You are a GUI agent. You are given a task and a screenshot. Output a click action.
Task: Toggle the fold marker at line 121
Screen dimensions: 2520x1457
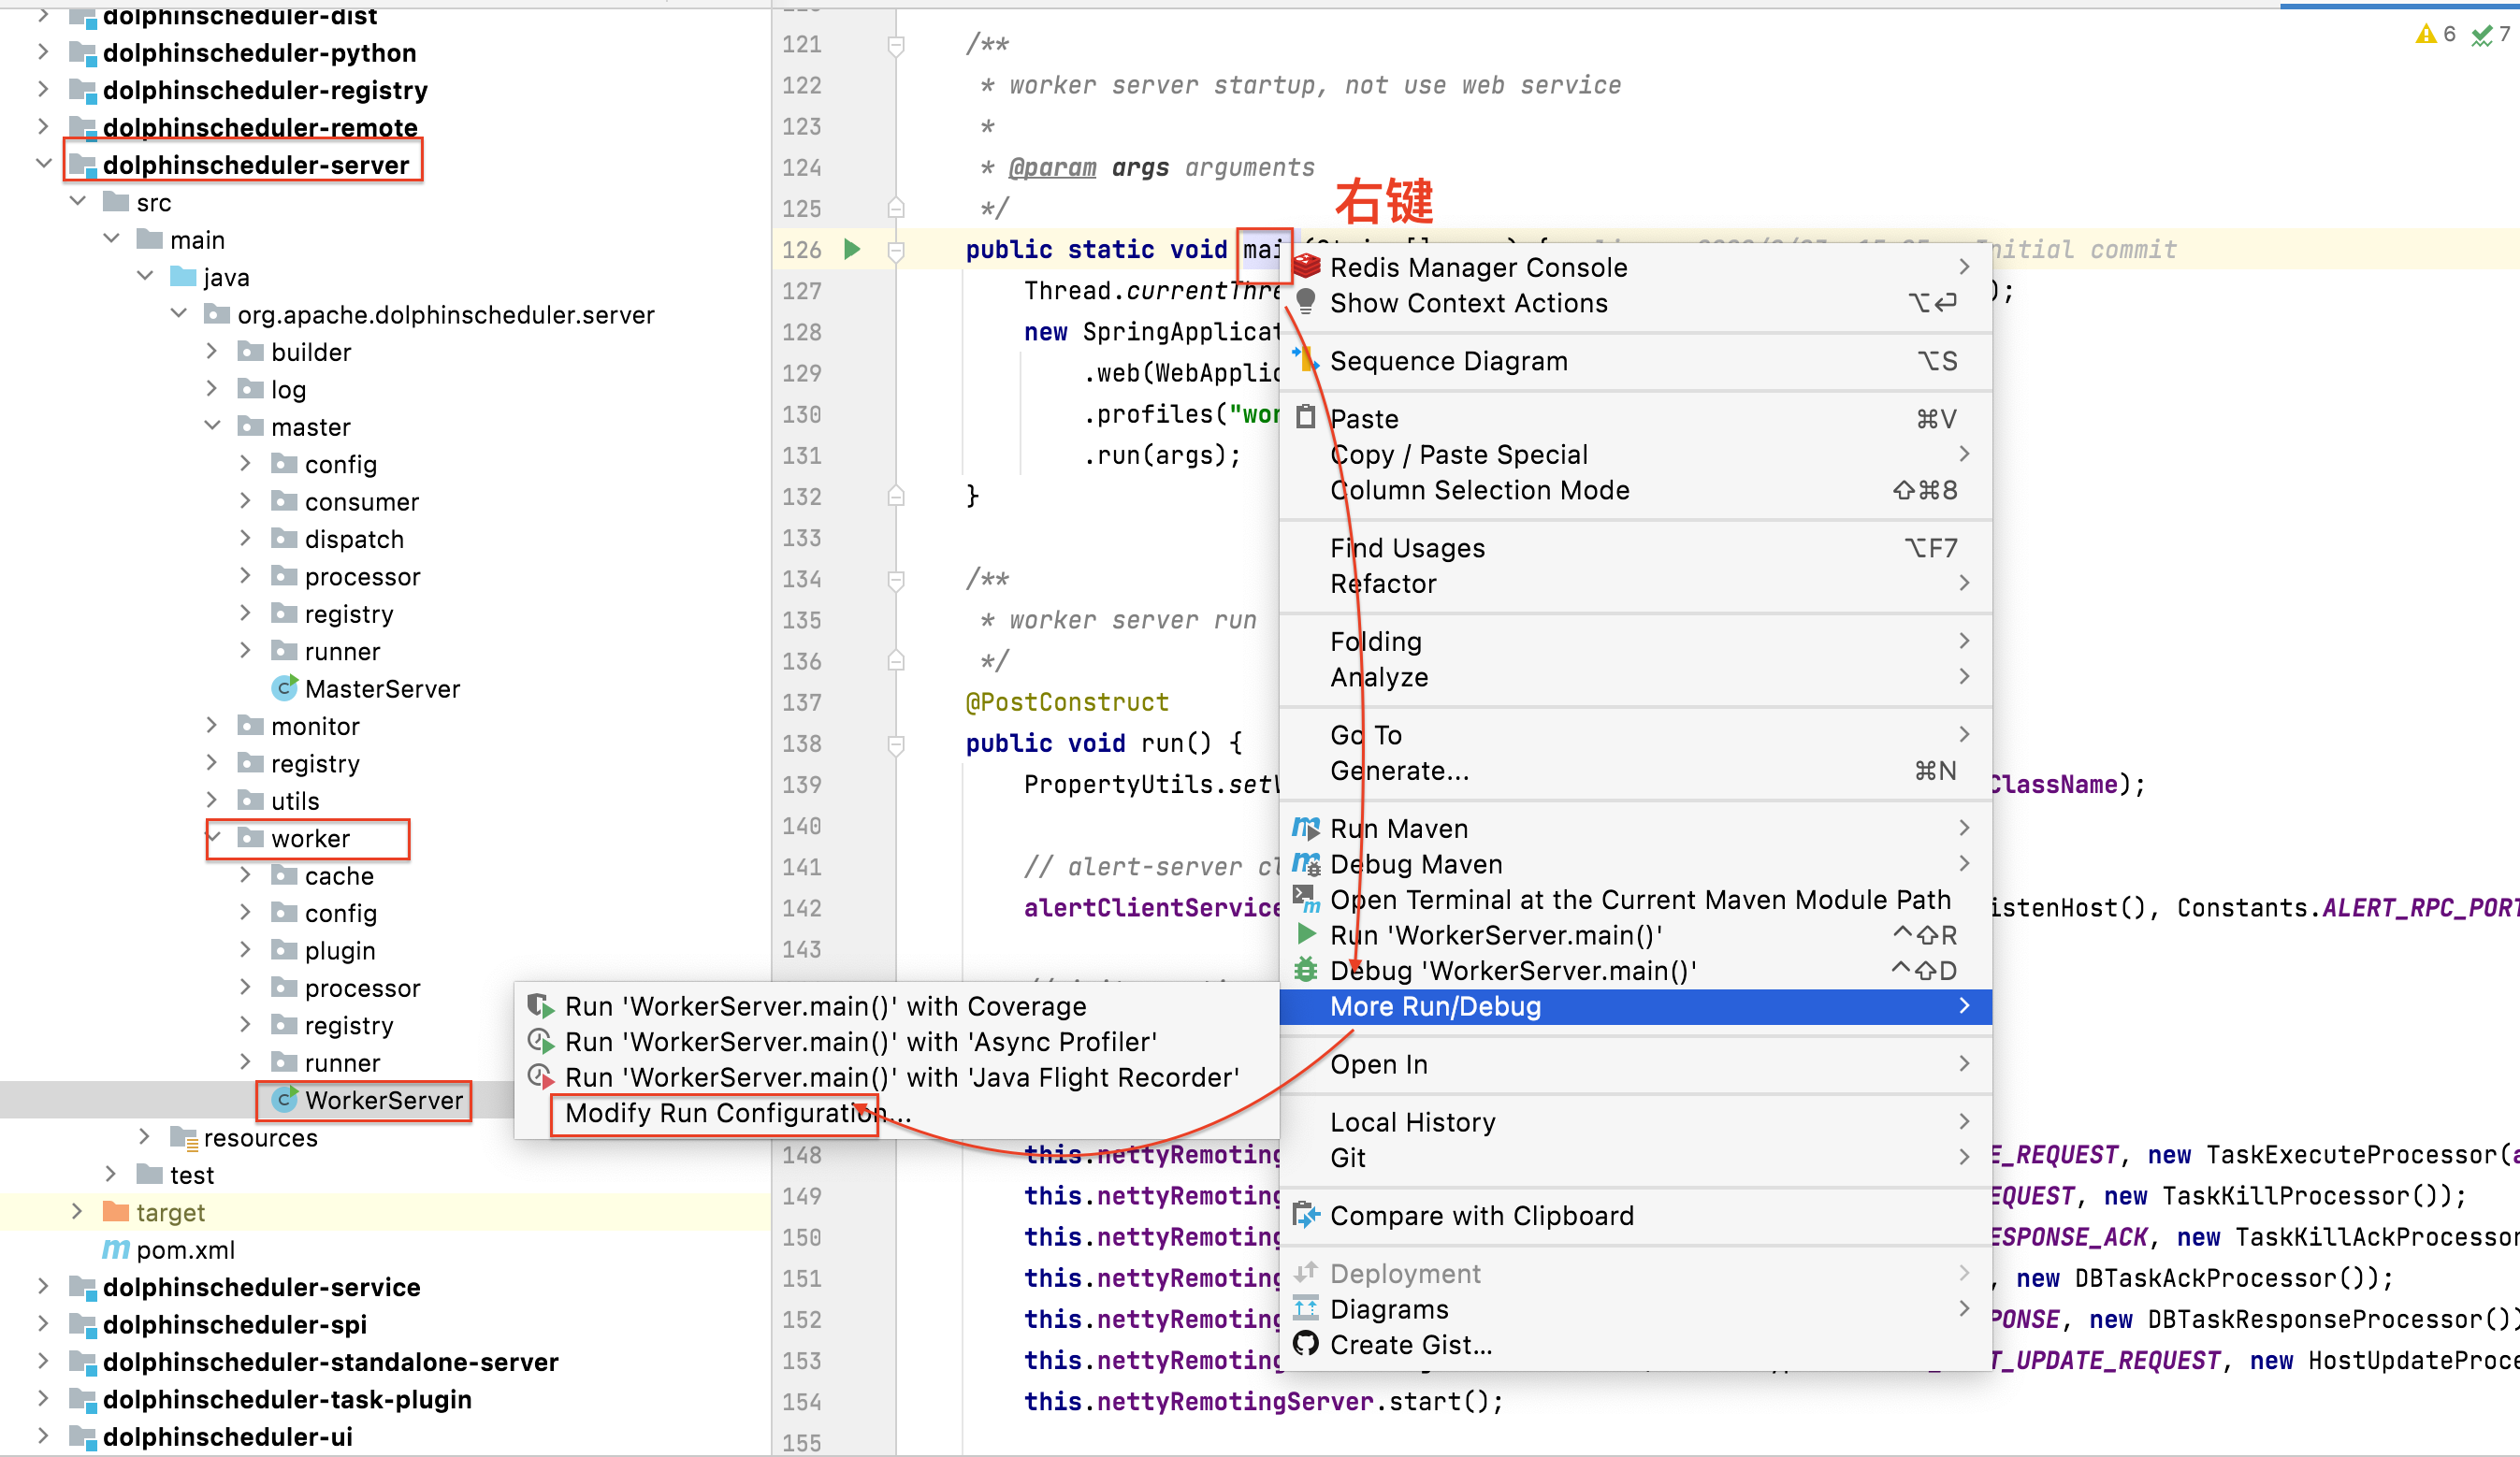pyautogui.click(x=896, y=45)
